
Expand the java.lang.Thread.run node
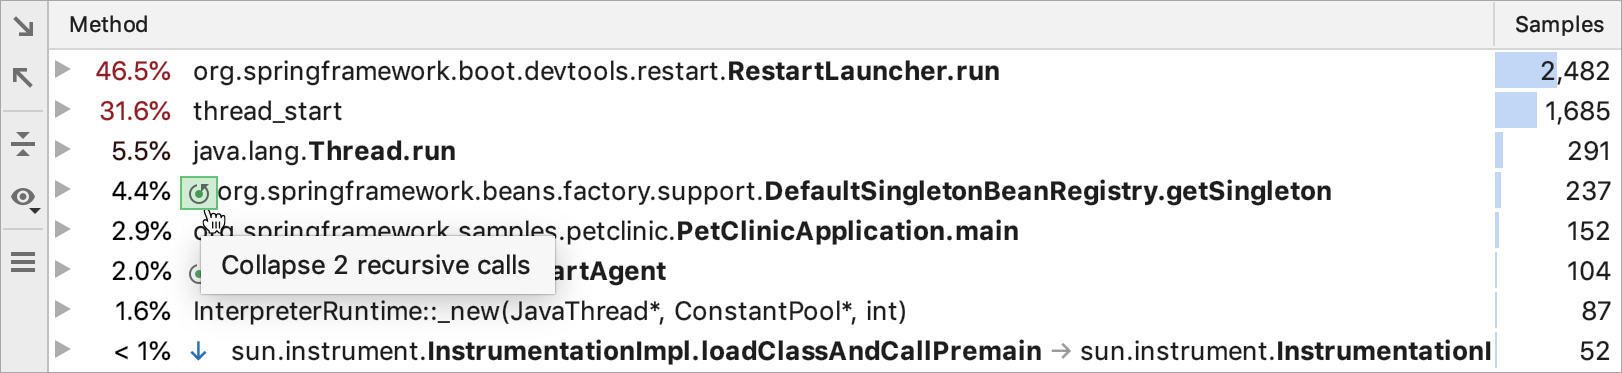62,150
